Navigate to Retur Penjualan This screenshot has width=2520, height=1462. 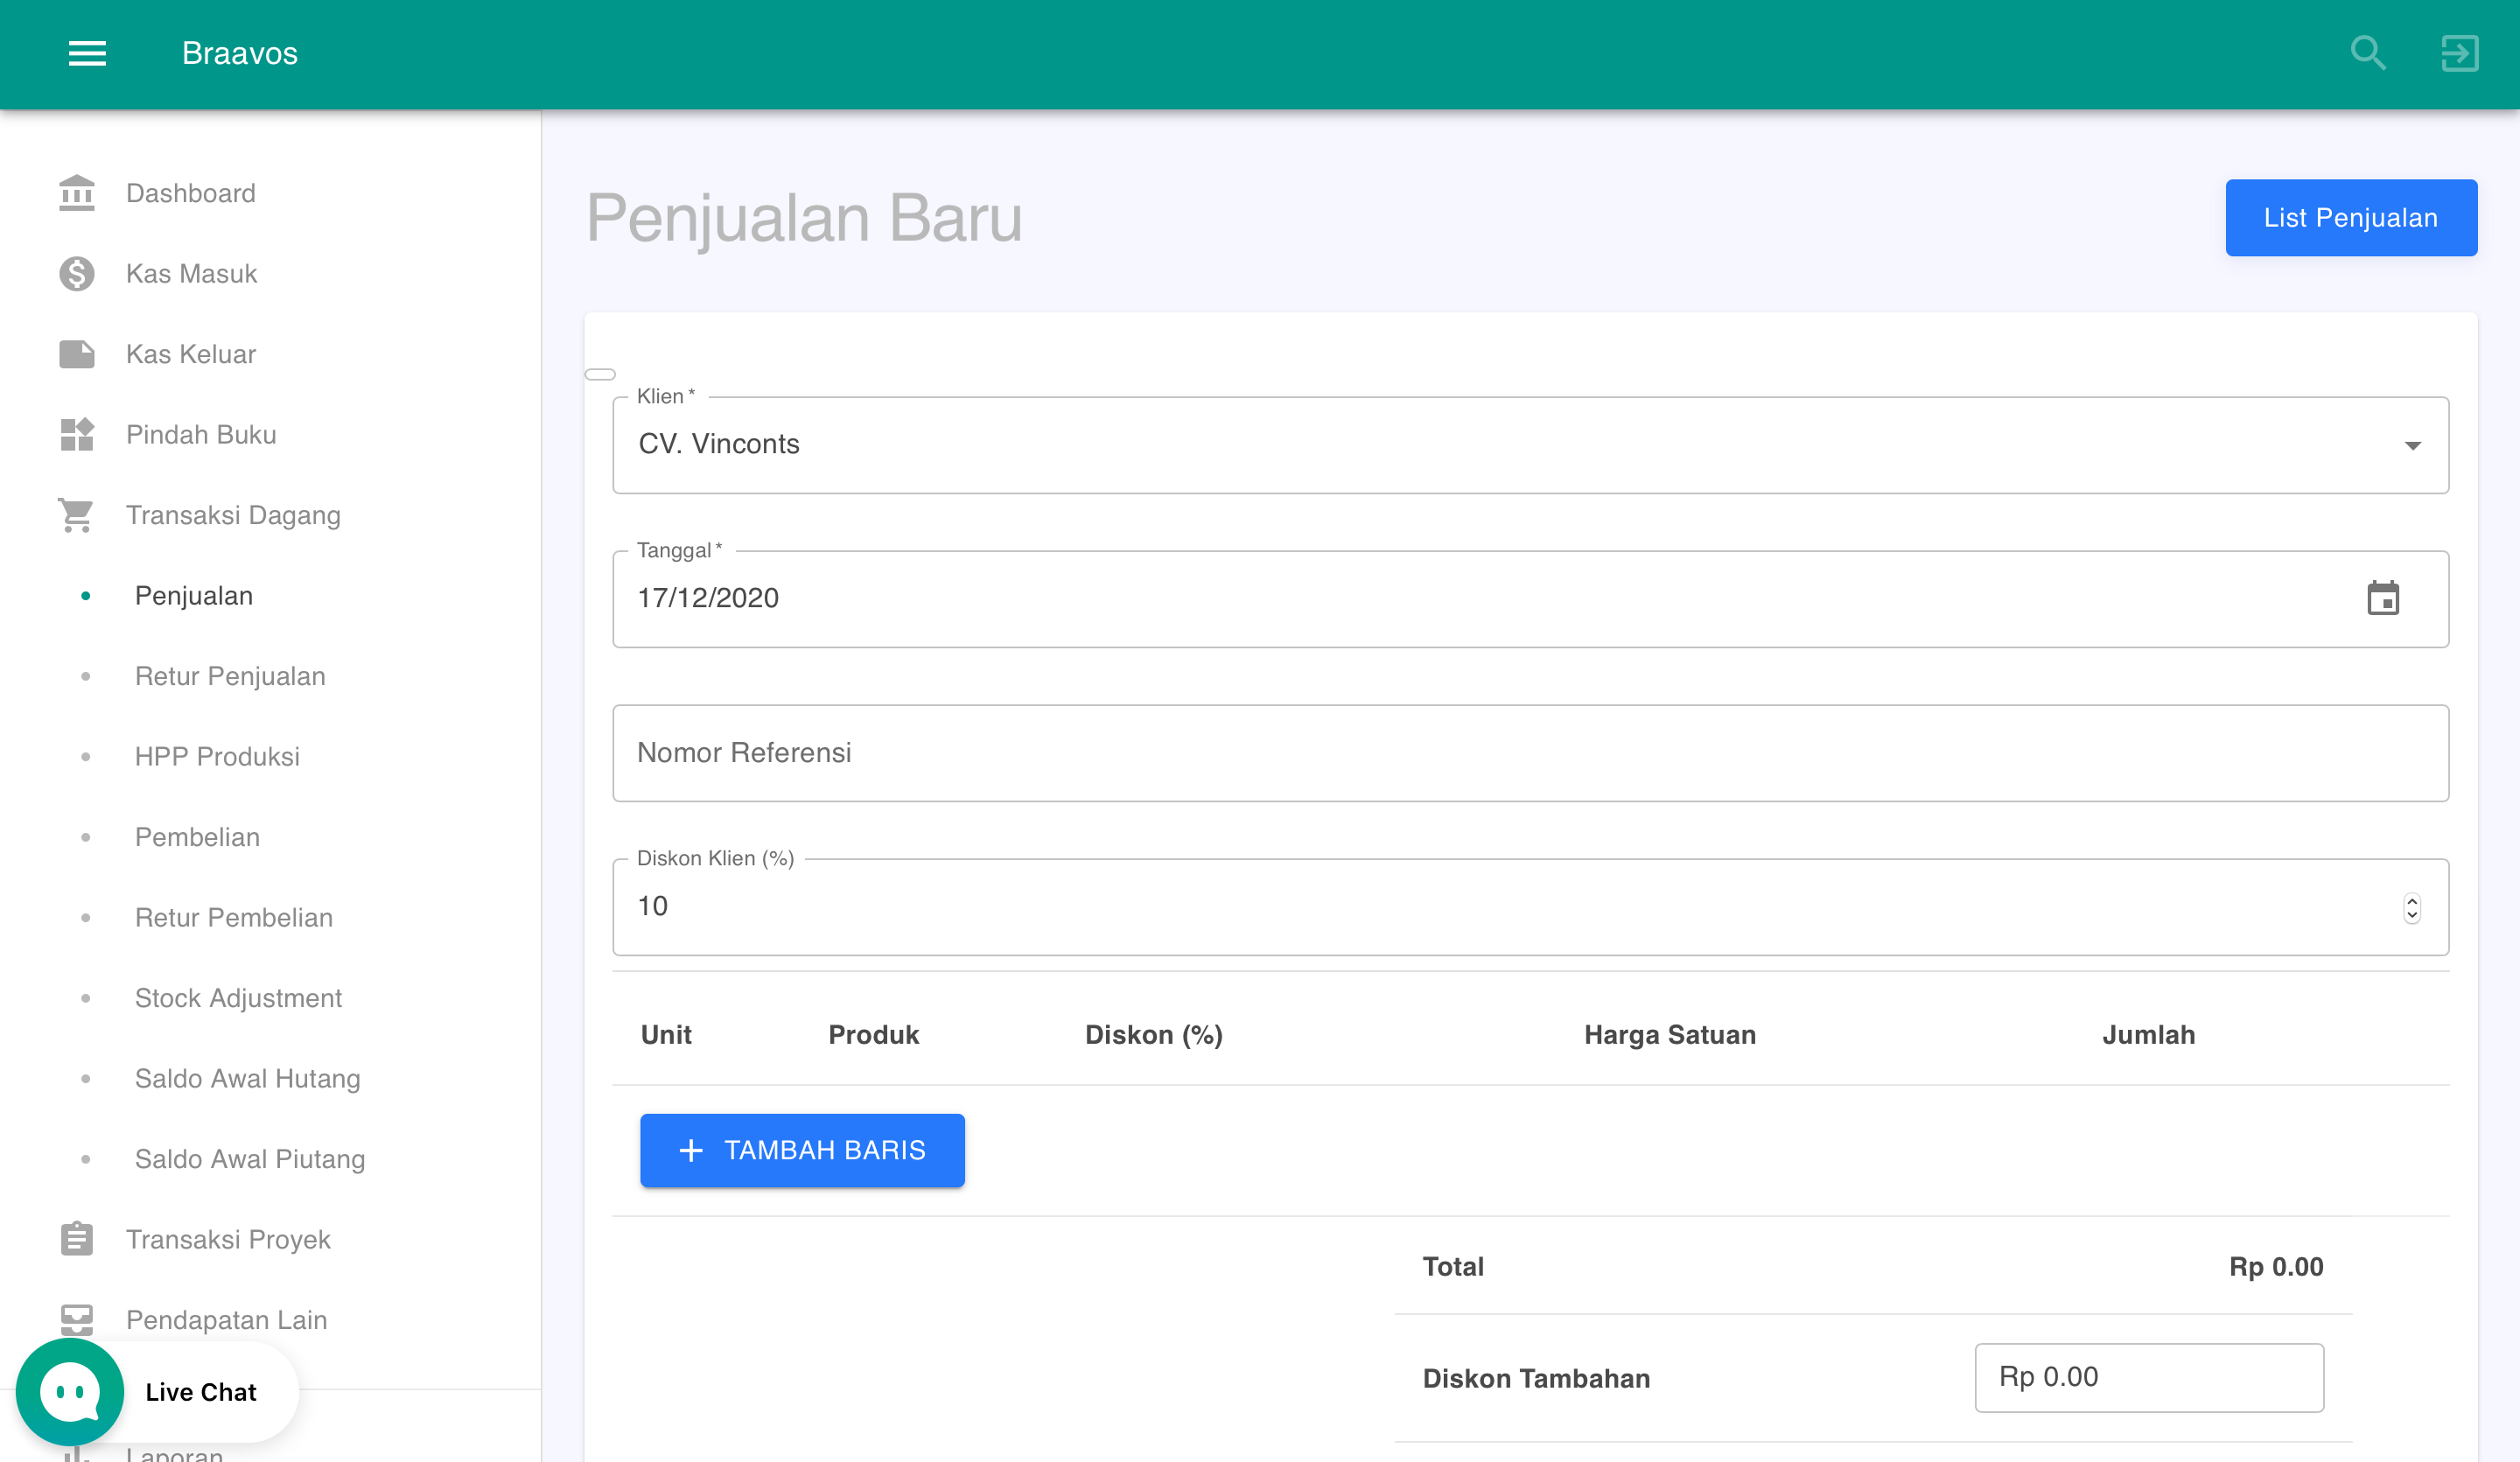pyautogui.click(x=229, y=676)
